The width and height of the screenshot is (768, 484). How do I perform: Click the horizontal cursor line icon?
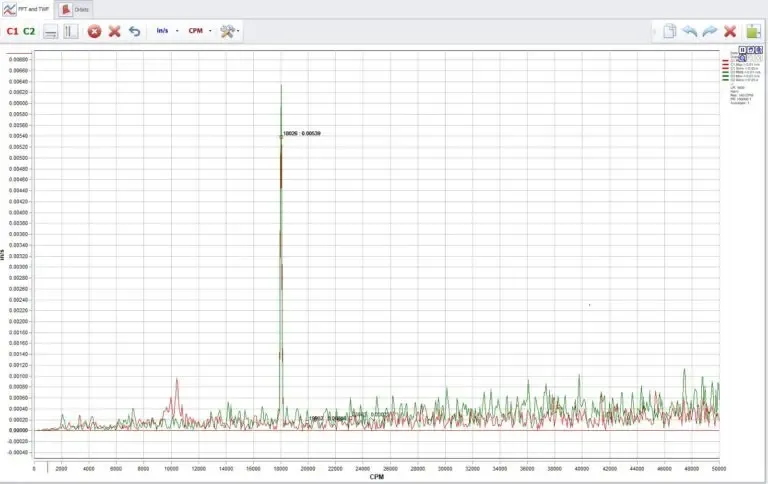pyautogui.click(x=50, y=32)
